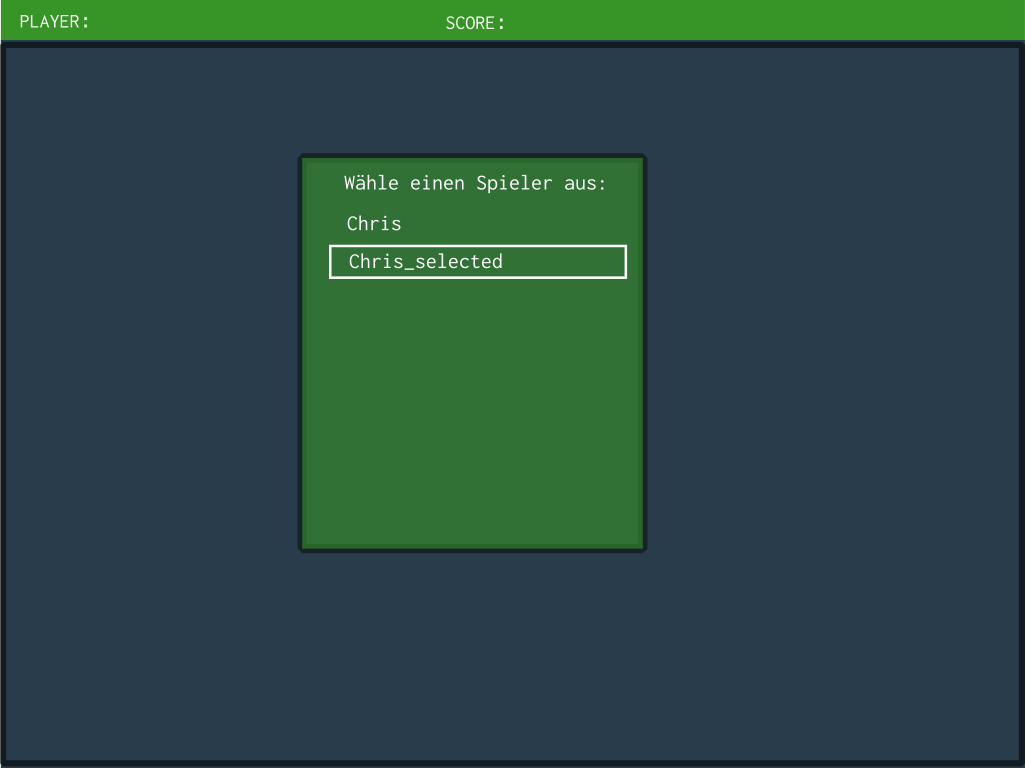This screenshot has width=1025, height=768.
Task: Click the word 'Wähle' in dialog title
Action: [371, 184]
